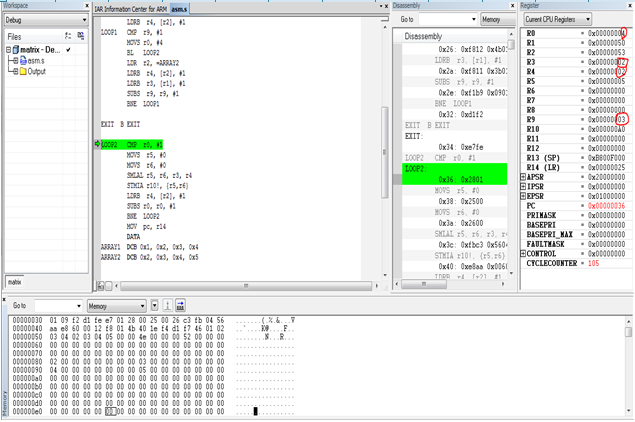The image size is (635, 422).
Task: Click the EXIT B EXIT line in the editor
Action: pos(120,124)
